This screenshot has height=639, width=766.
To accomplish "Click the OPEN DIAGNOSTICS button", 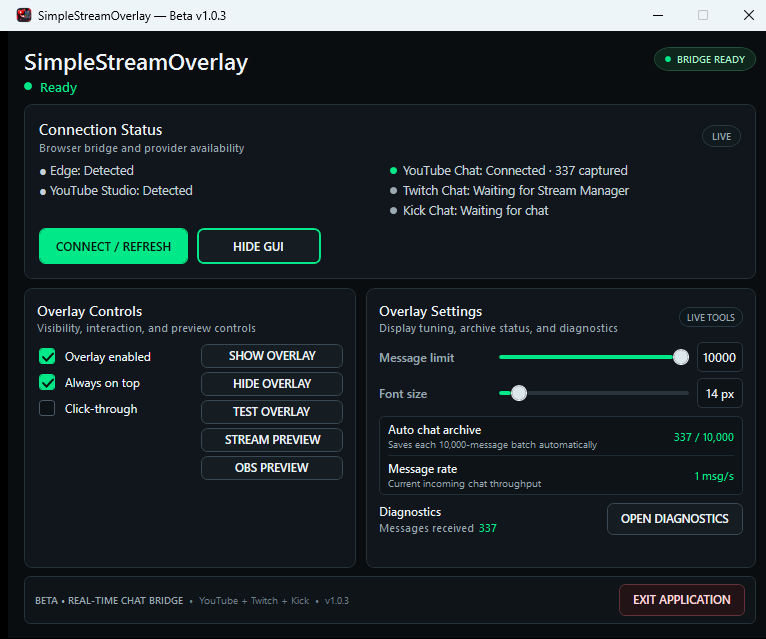I will [x=675, y=519].
